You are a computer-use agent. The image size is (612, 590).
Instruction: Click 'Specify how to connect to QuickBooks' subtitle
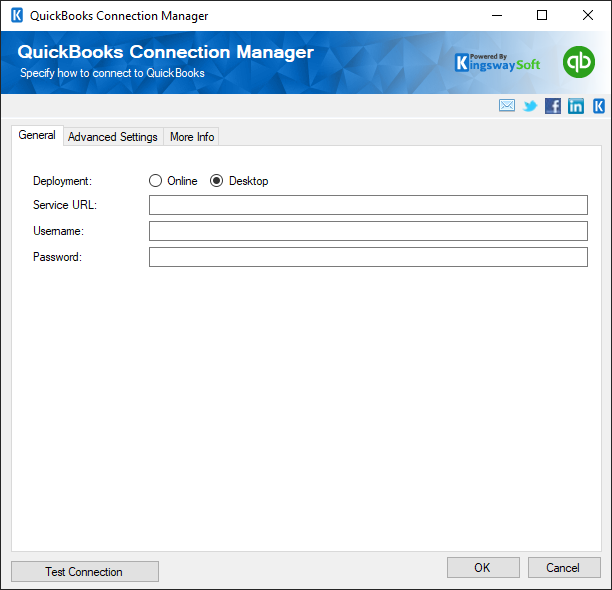click(112, 73)
